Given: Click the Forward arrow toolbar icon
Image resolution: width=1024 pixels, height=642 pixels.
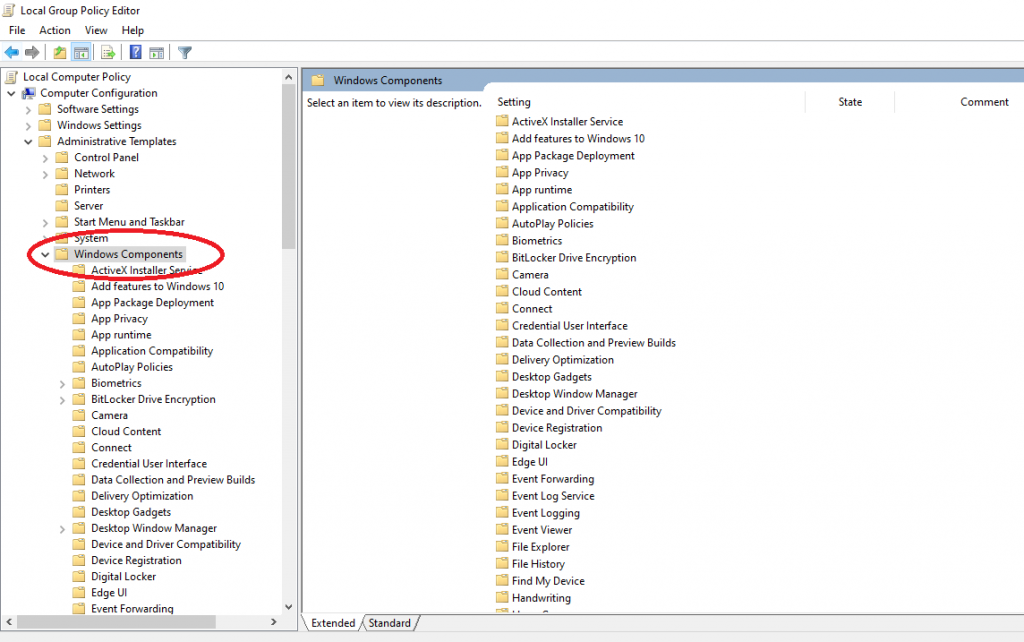Looking at the screenshot, I should click(x=32, y=53).
